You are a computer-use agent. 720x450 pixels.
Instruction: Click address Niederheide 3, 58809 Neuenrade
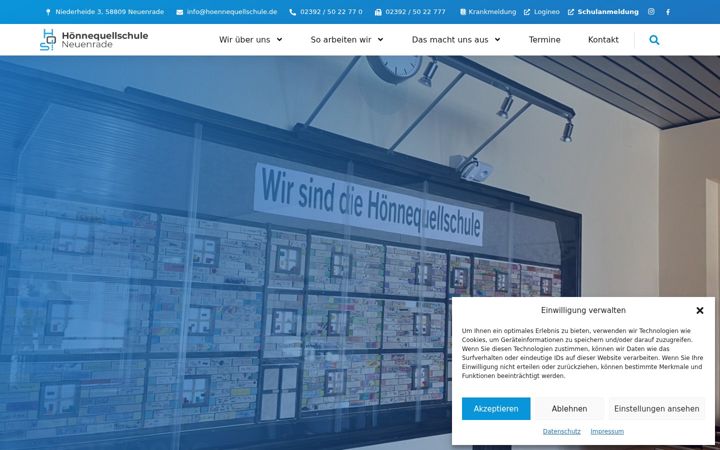[110, 12]
